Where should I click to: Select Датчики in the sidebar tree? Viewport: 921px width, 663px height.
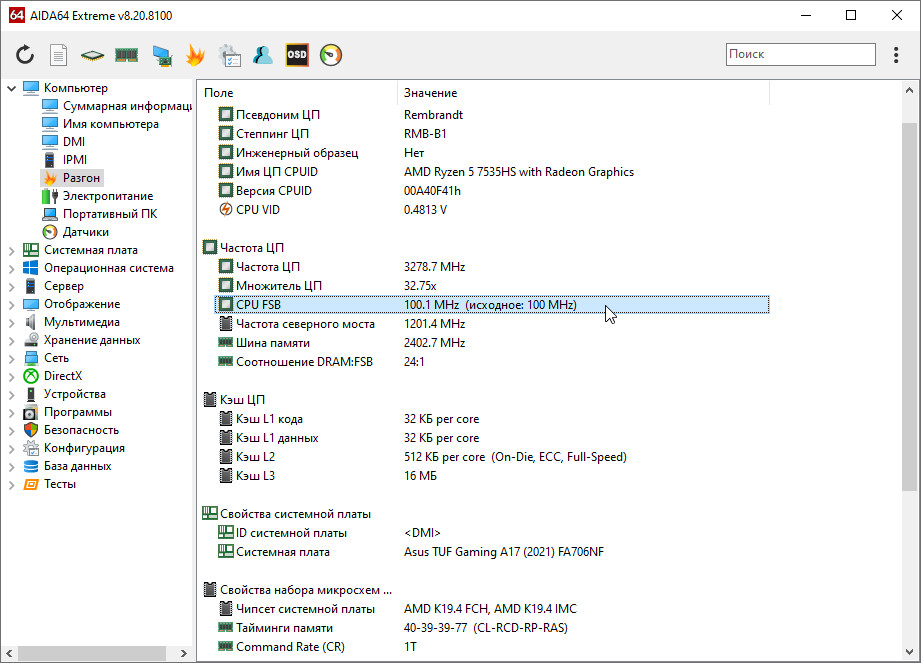86,232
